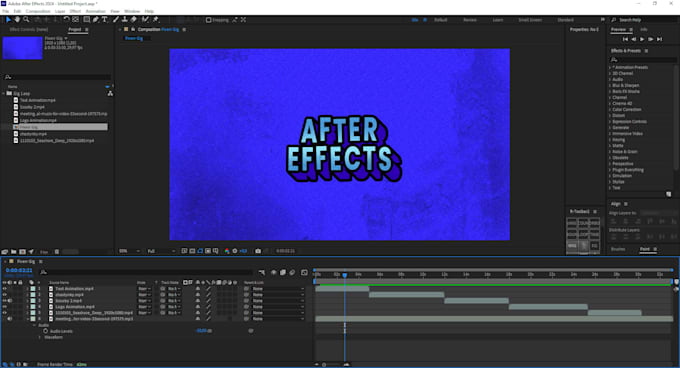The image size is (680, 368).
Task: Jump to last frame in Preview panel
Action: [659, 39]
